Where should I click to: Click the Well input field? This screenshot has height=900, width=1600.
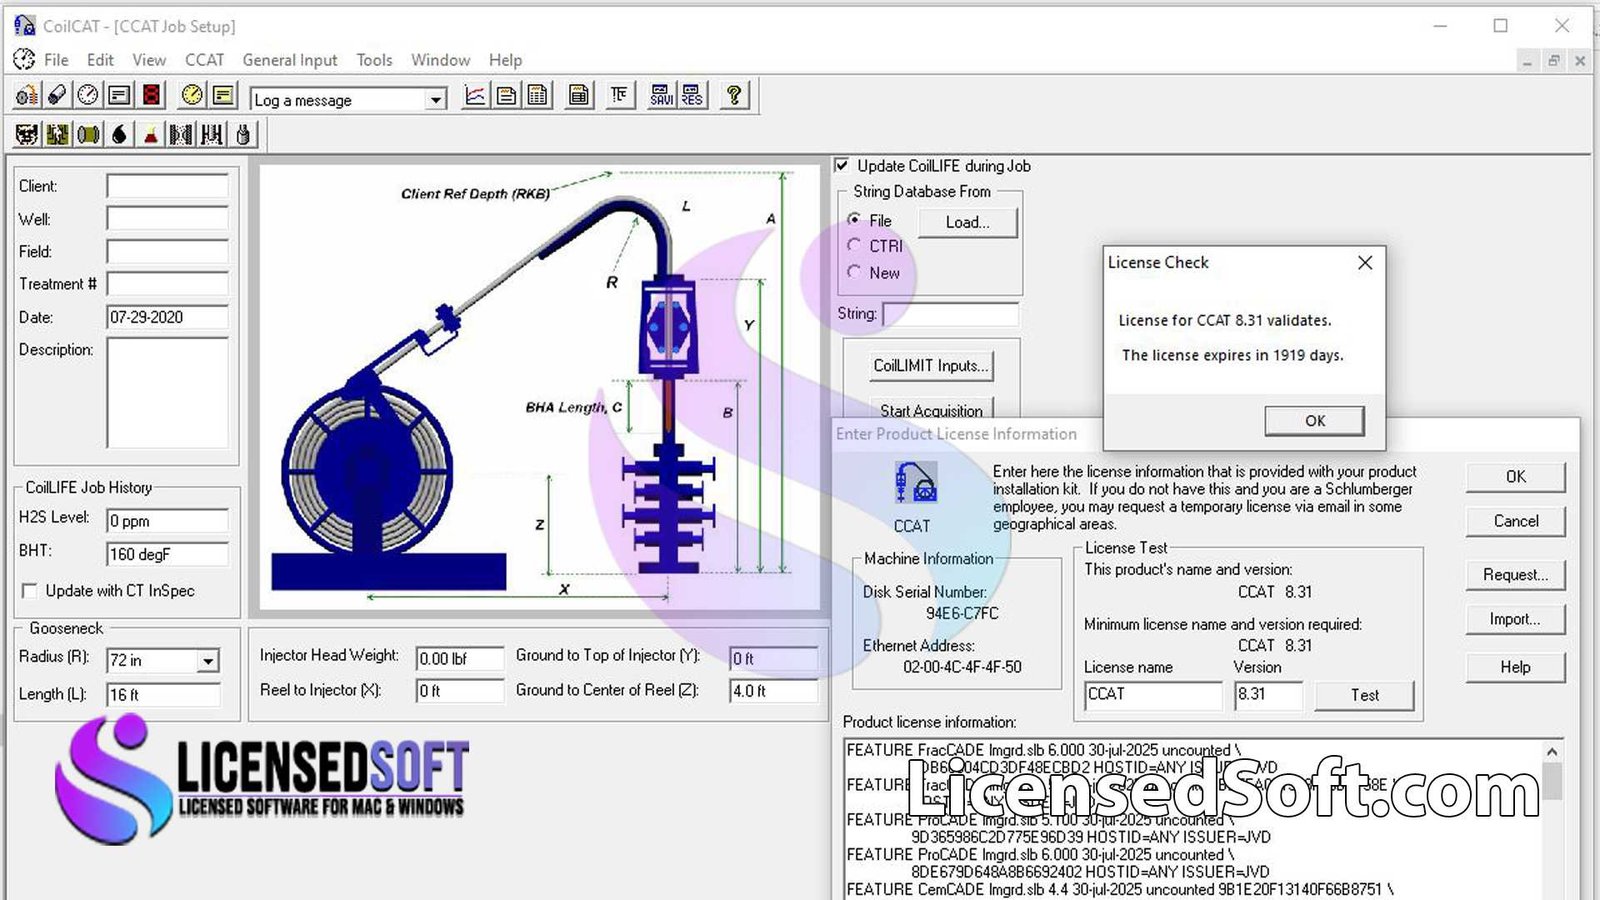click(x=167, y=219)
